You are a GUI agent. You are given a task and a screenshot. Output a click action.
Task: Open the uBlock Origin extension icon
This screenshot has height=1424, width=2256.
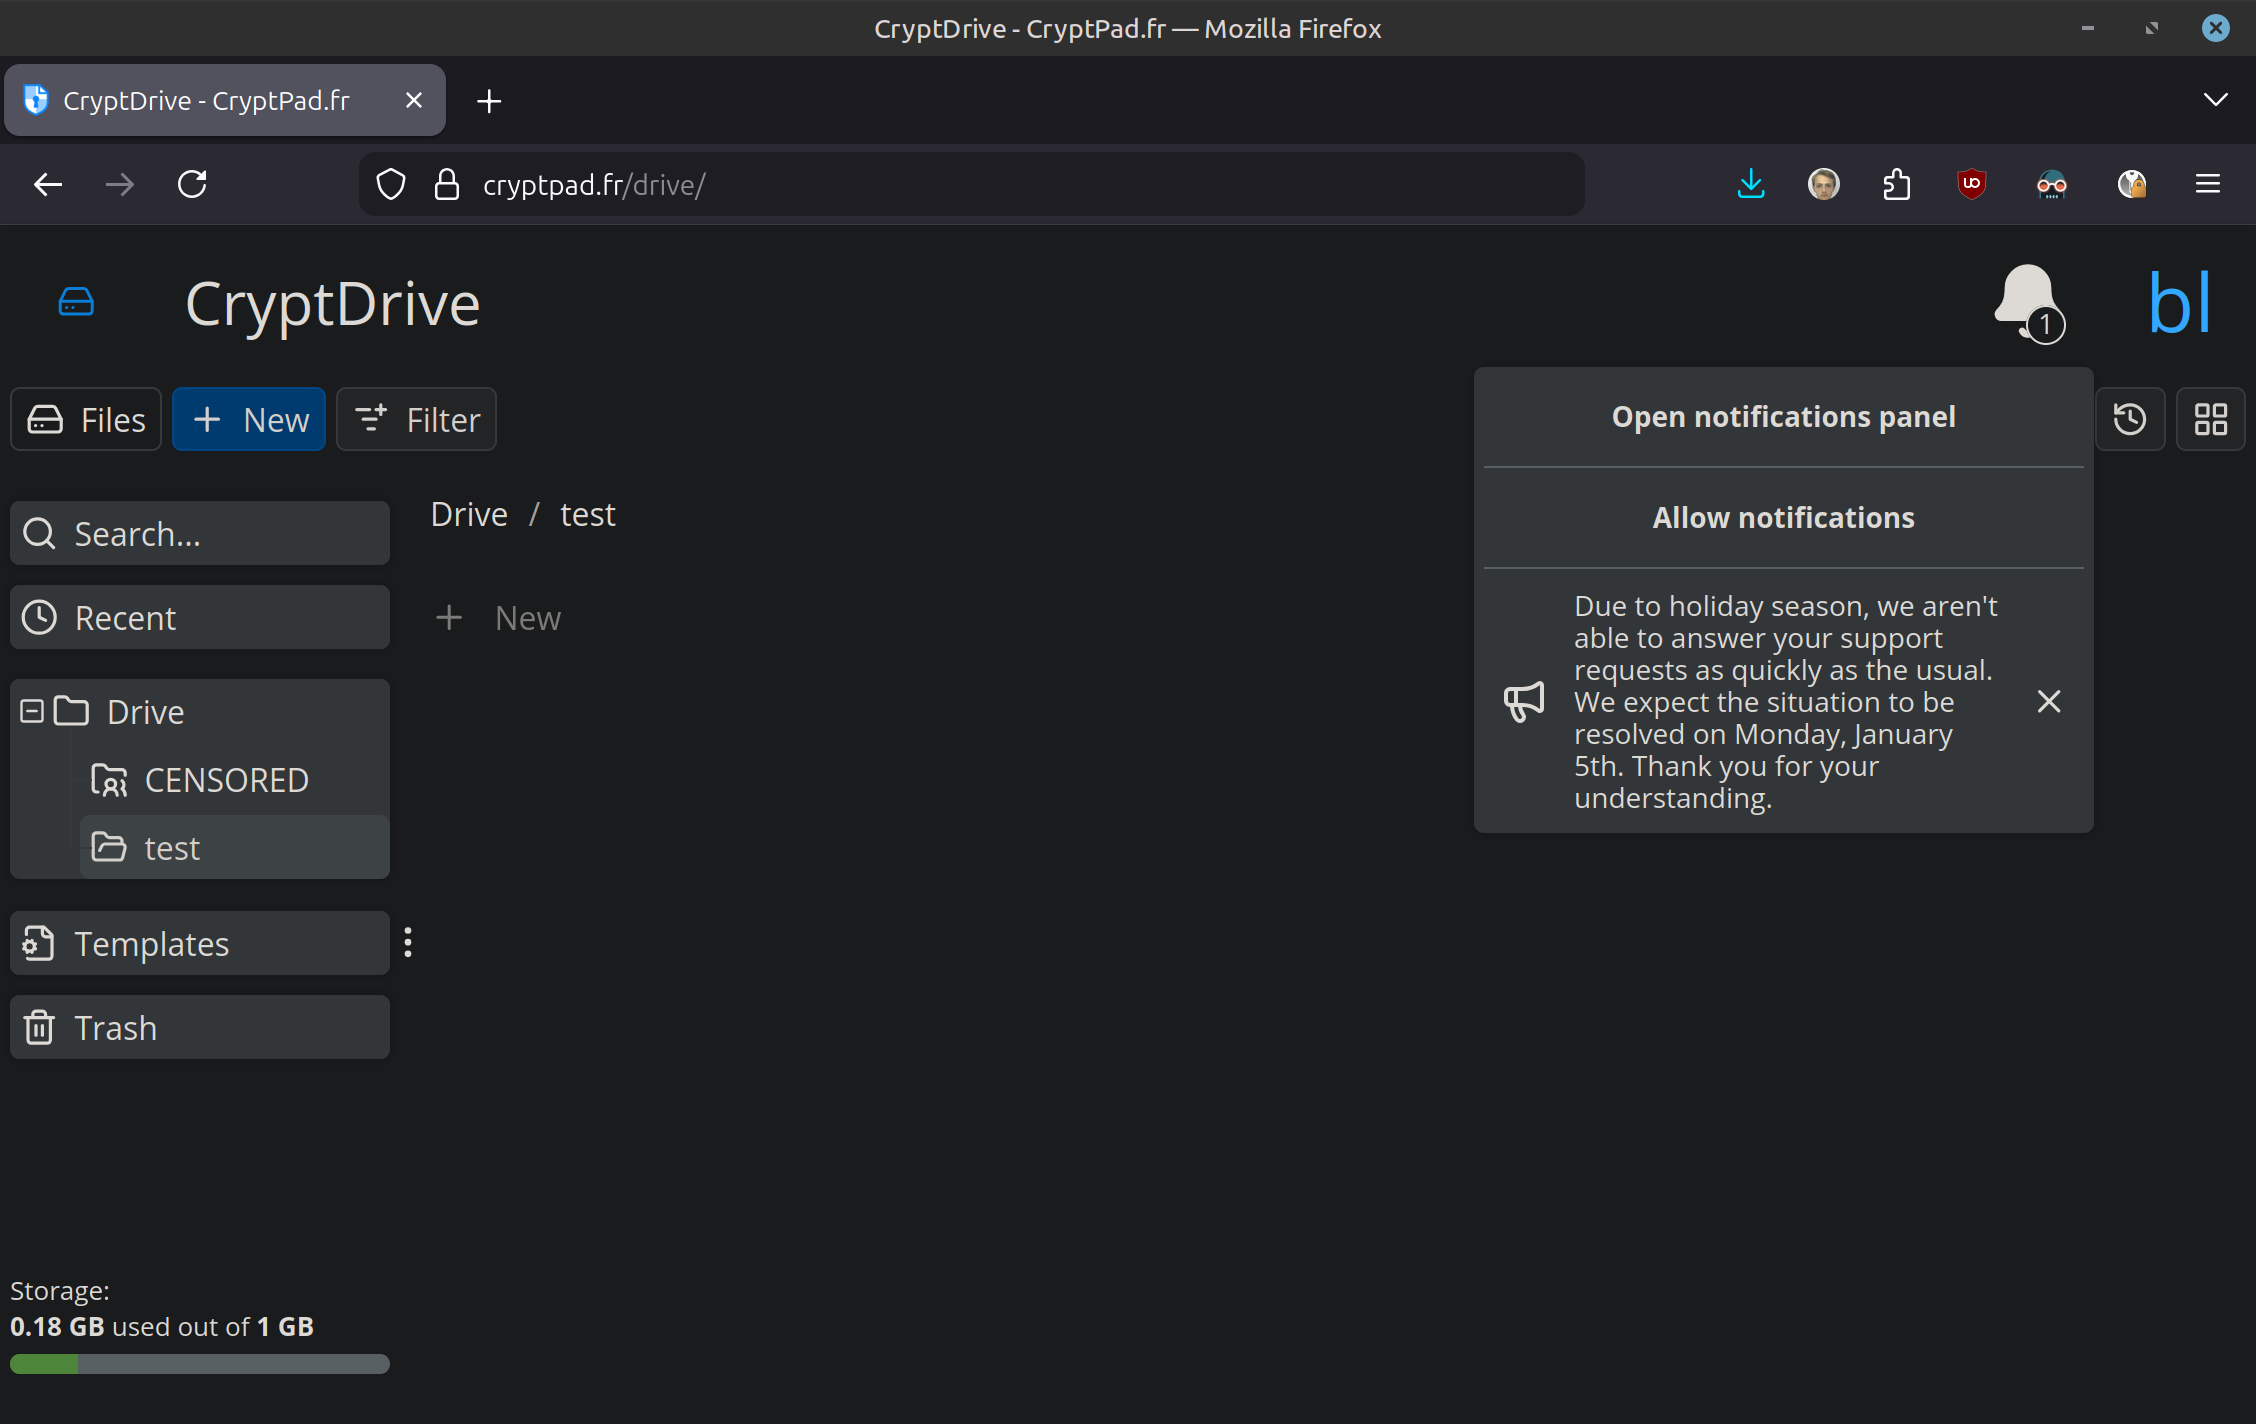click(1971, 184)
